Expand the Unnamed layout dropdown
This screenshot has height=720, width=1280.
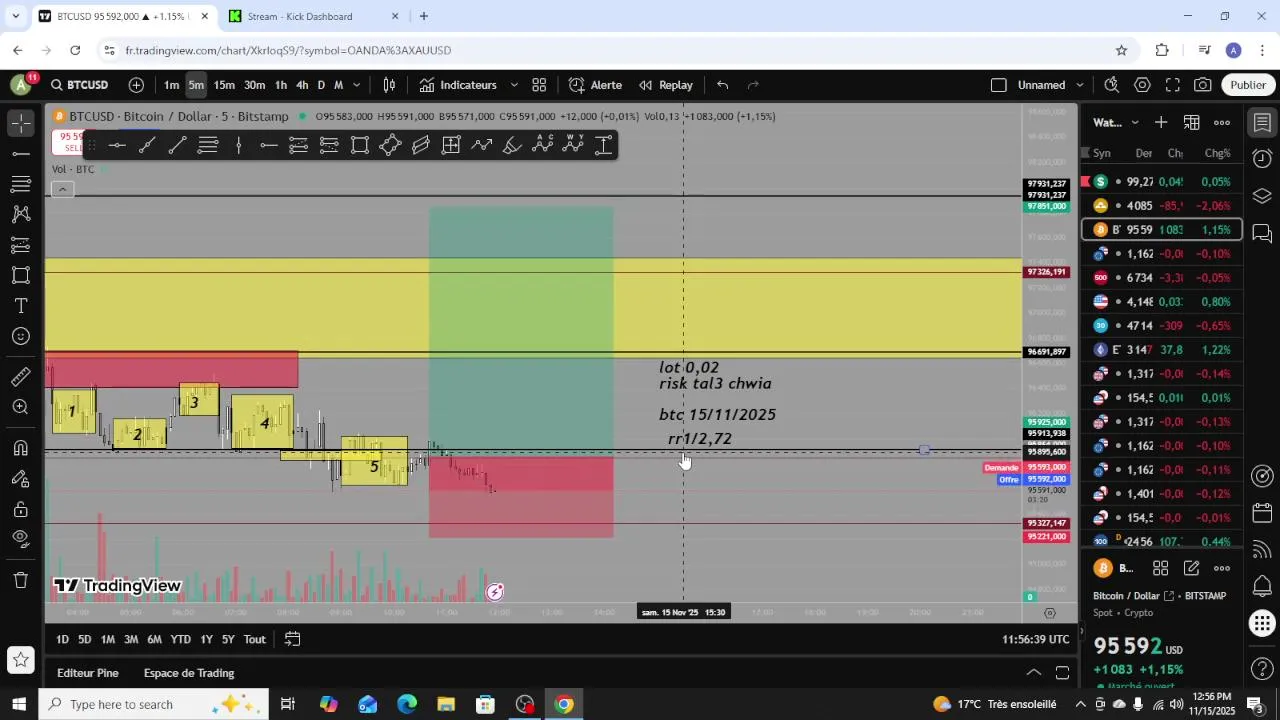(1081, 85)
